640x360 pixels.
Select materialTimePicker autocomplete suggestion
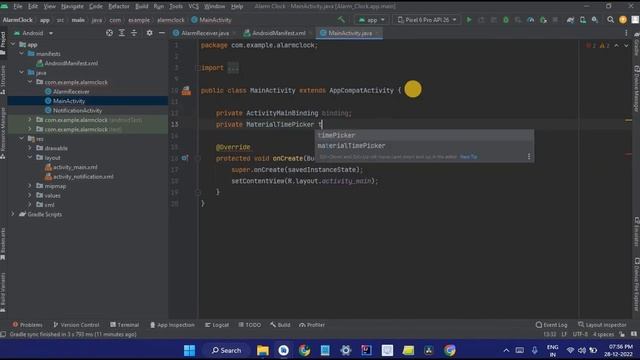click(424, 146)
